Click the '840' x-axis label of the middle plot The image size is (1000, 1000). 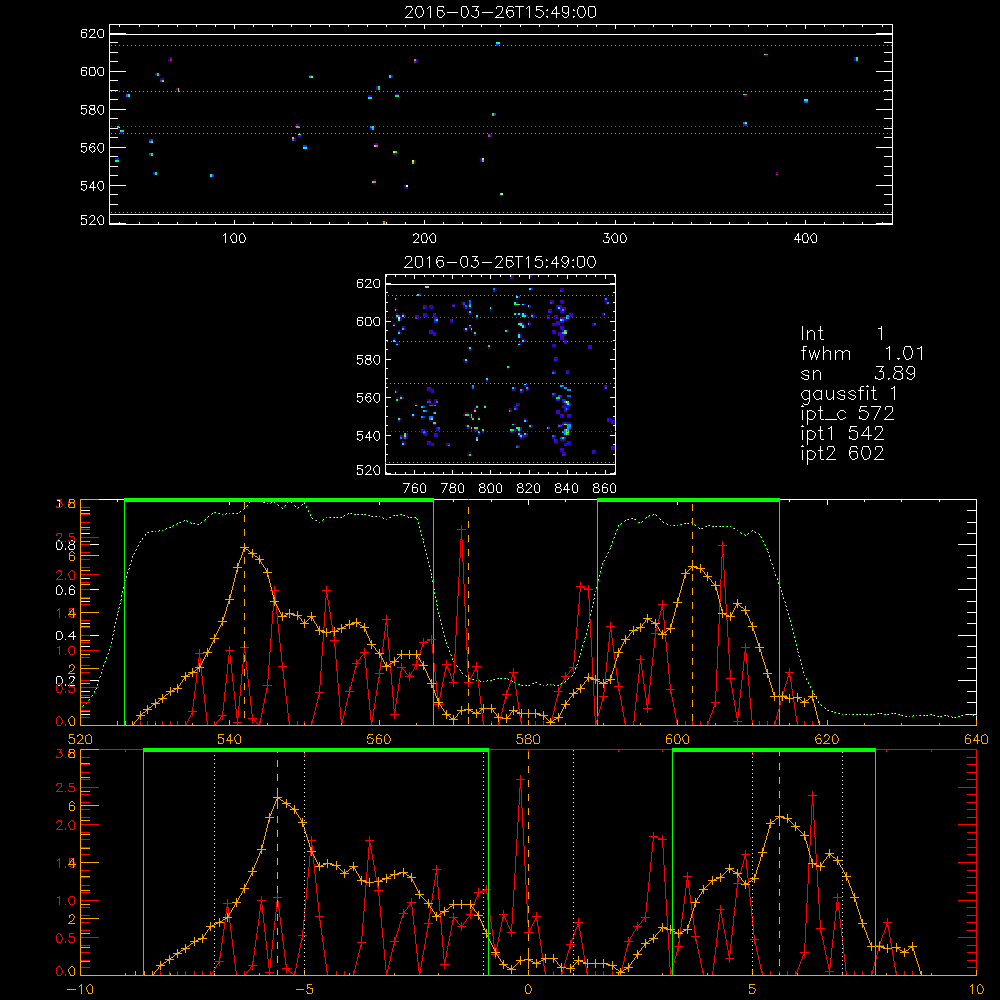(566, 489)
